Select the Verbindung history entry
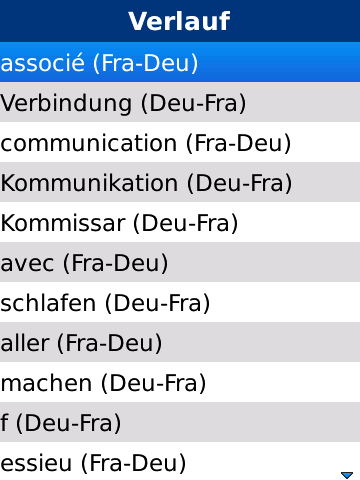Screen dimensions: 360x480 point(180,102)
